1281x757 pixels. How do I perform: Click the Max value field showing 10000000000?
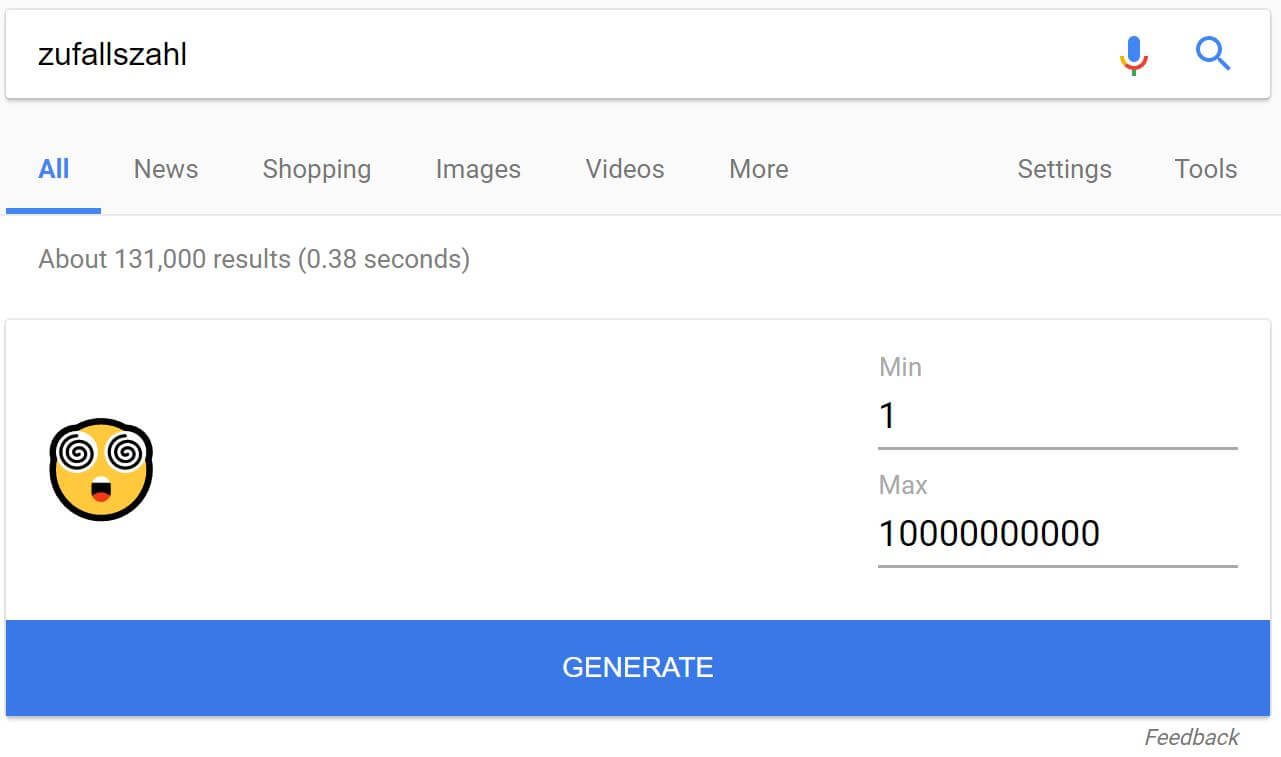[x=1057, y=533]
